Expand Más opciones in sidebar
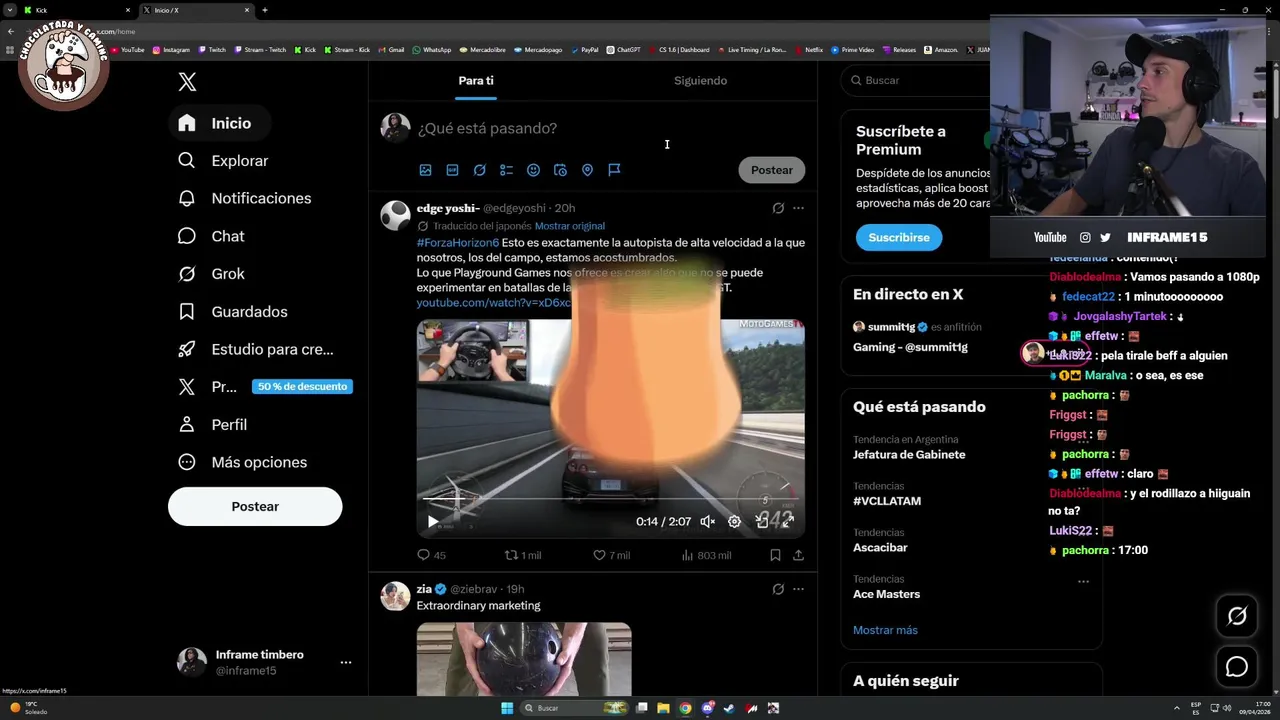Screen dimensions: 1280x720 (x=242, y=462)
